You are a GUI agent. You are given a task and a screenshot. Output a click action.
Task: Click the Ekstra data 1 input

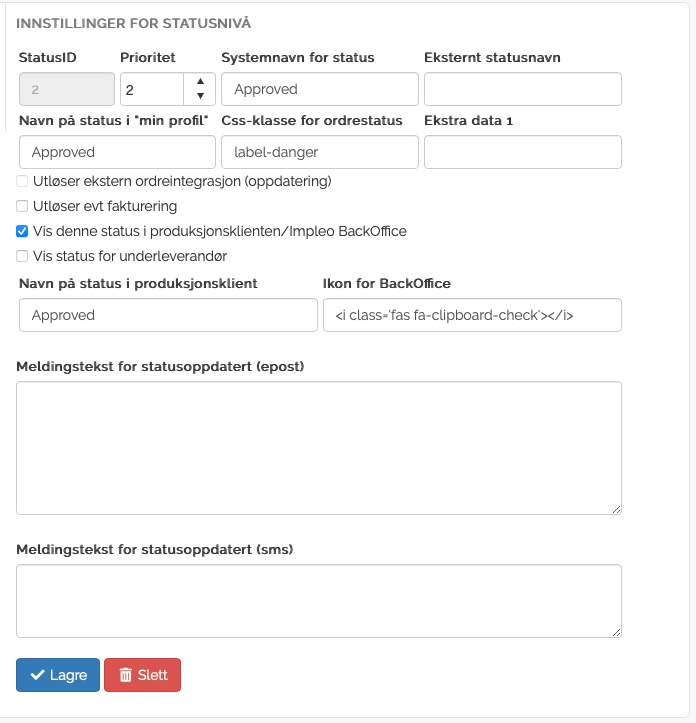point(522,152)
